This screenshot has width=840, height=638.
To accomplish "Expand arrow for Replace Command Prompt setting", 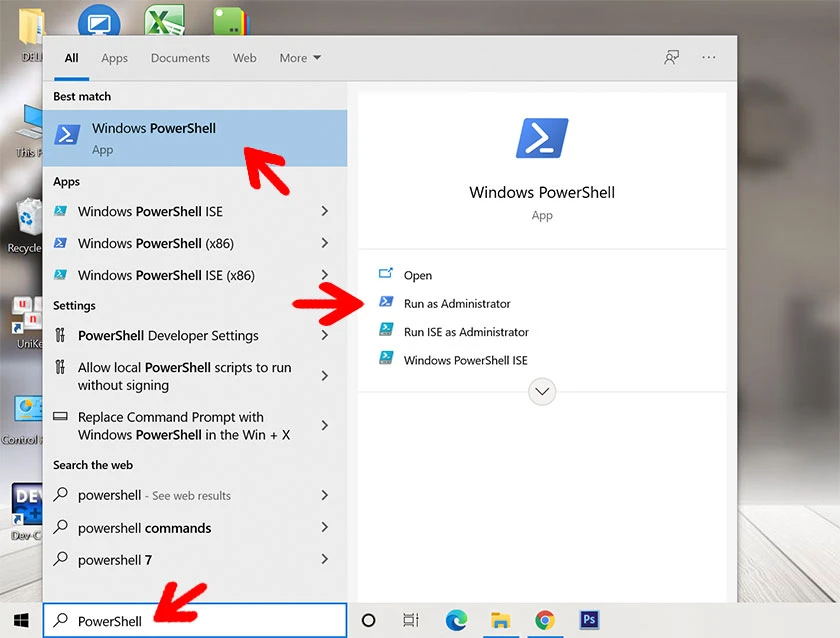I will (x=325, y=425).
